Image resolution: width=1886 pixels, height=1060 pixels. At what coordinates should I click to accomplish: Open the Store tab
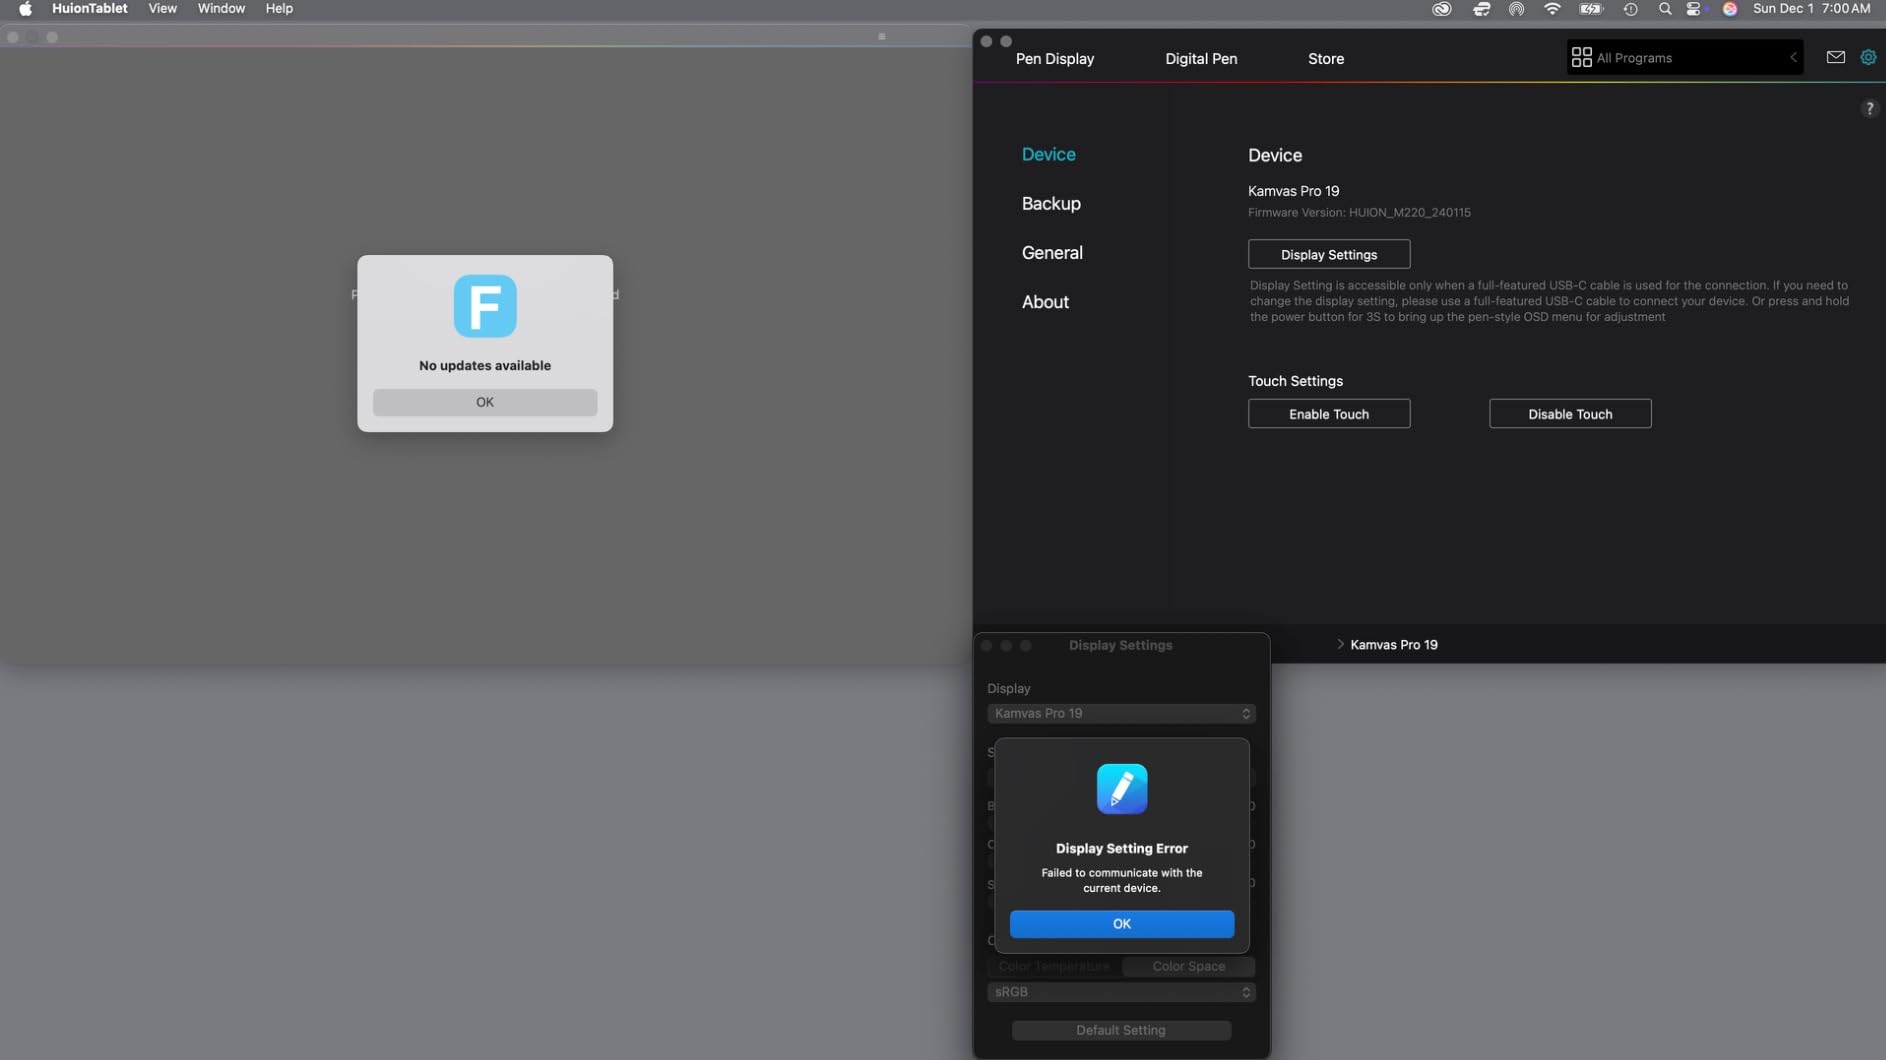pos(1326,59)
